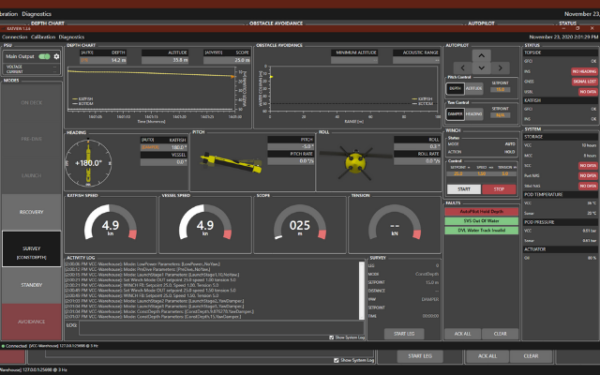The image size is (600, 375).
Task: Open the Main Output settings gear
Action: [x=57, y=57]
